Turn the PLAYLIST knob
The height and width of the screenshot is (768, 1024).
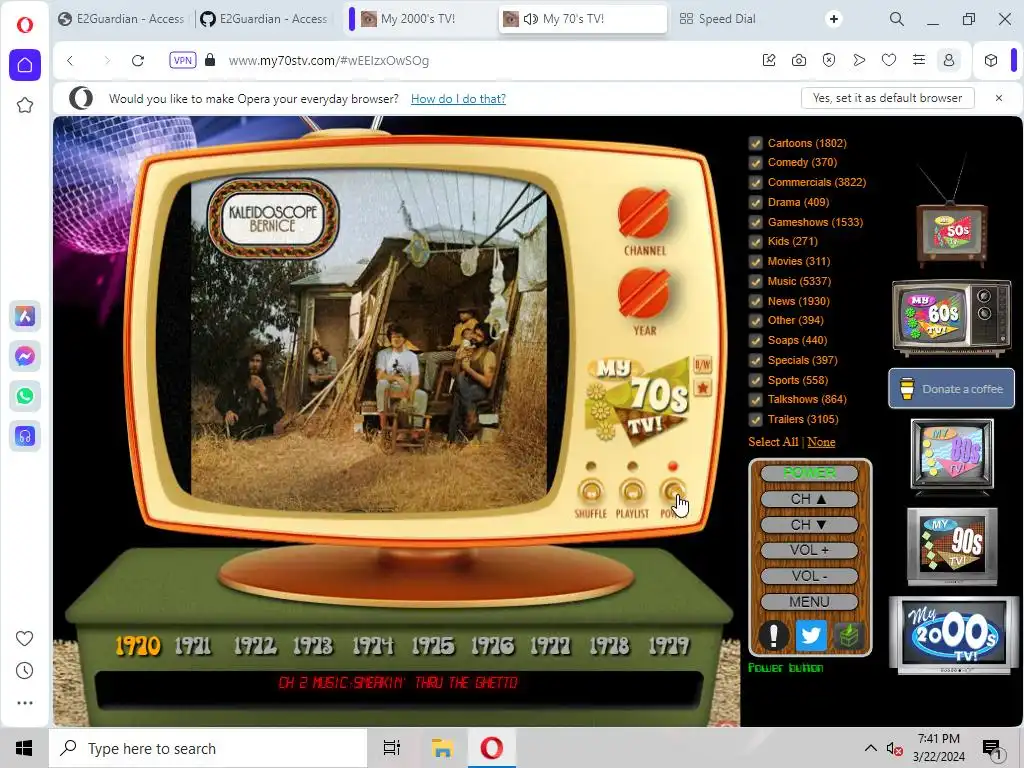tap(632, 490)
